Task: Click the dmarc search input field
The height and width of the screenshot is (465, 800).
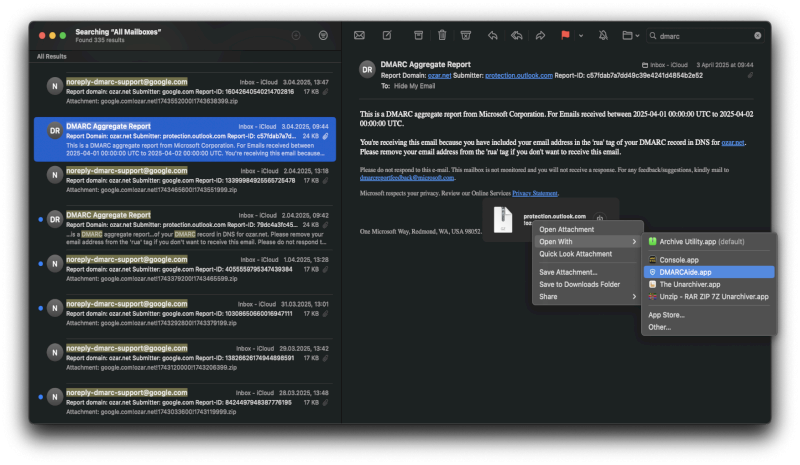Action: [x=700, y=35]
